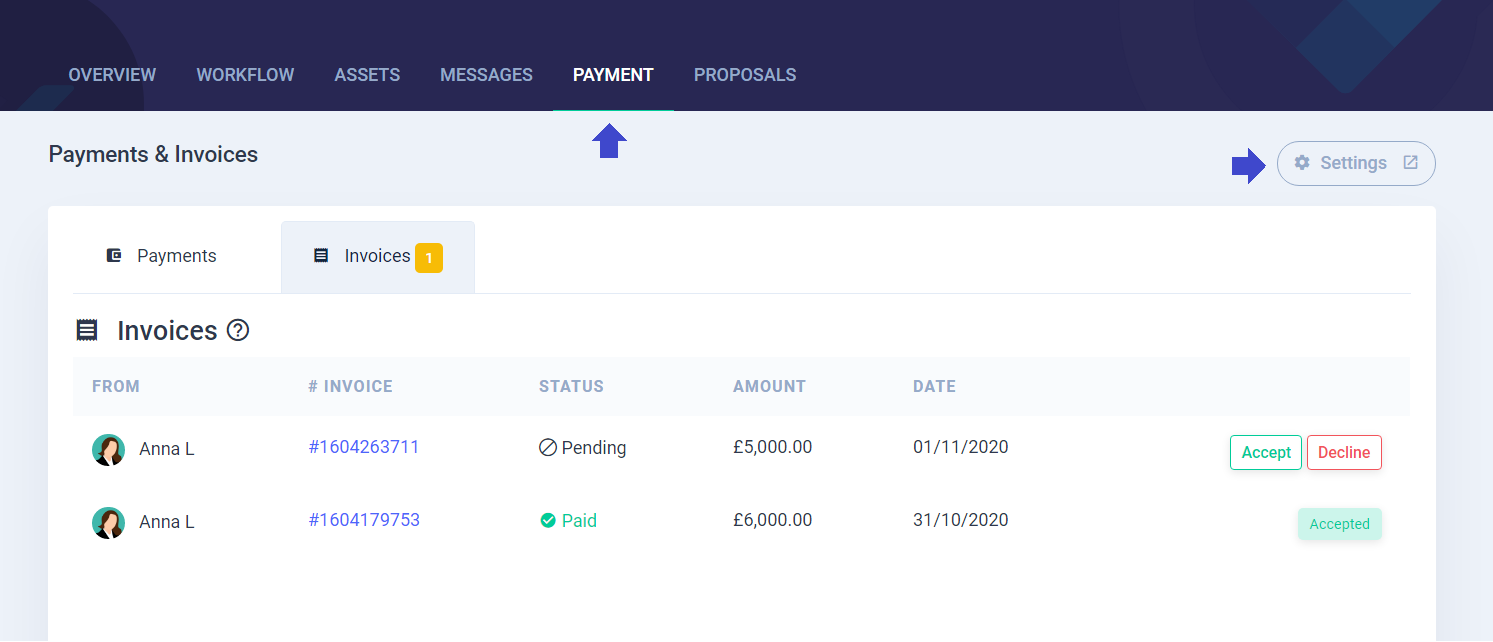1493x642 pixels.
Task: Click the Invoices heading receipt icon
Action: coord(87,330)
